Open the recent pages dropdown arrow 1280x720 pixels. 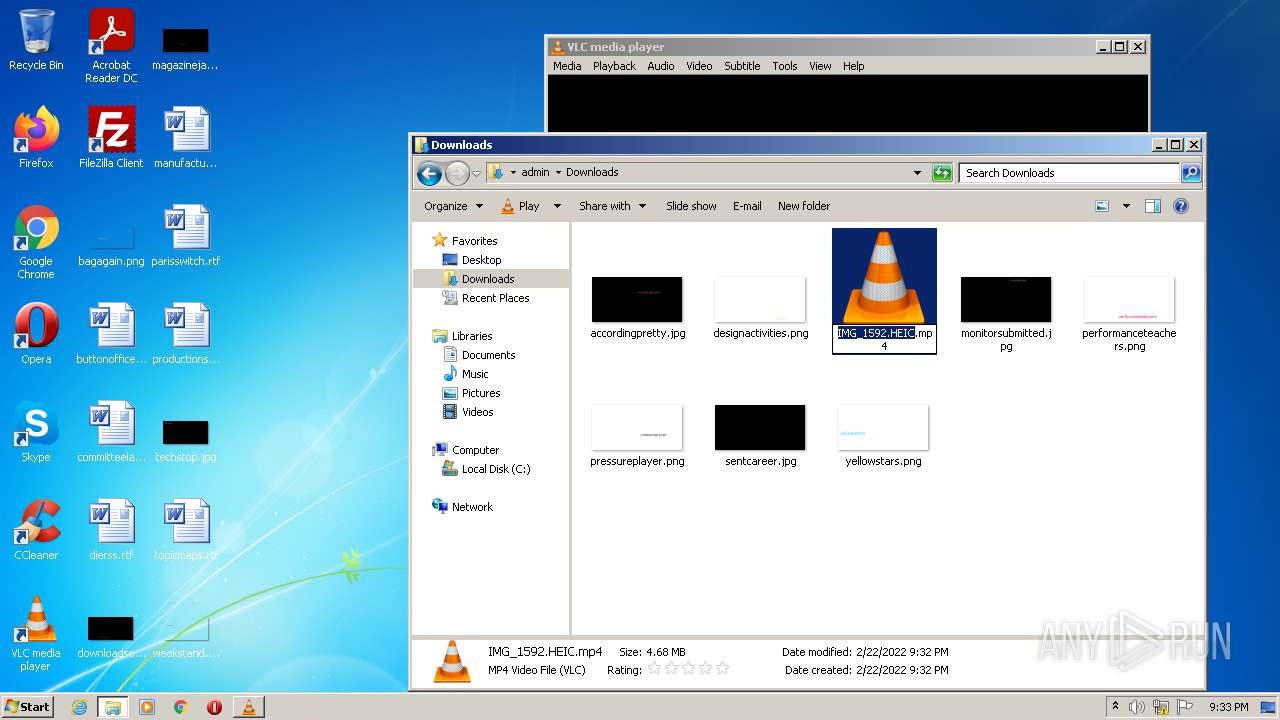[x=476, y=173]
